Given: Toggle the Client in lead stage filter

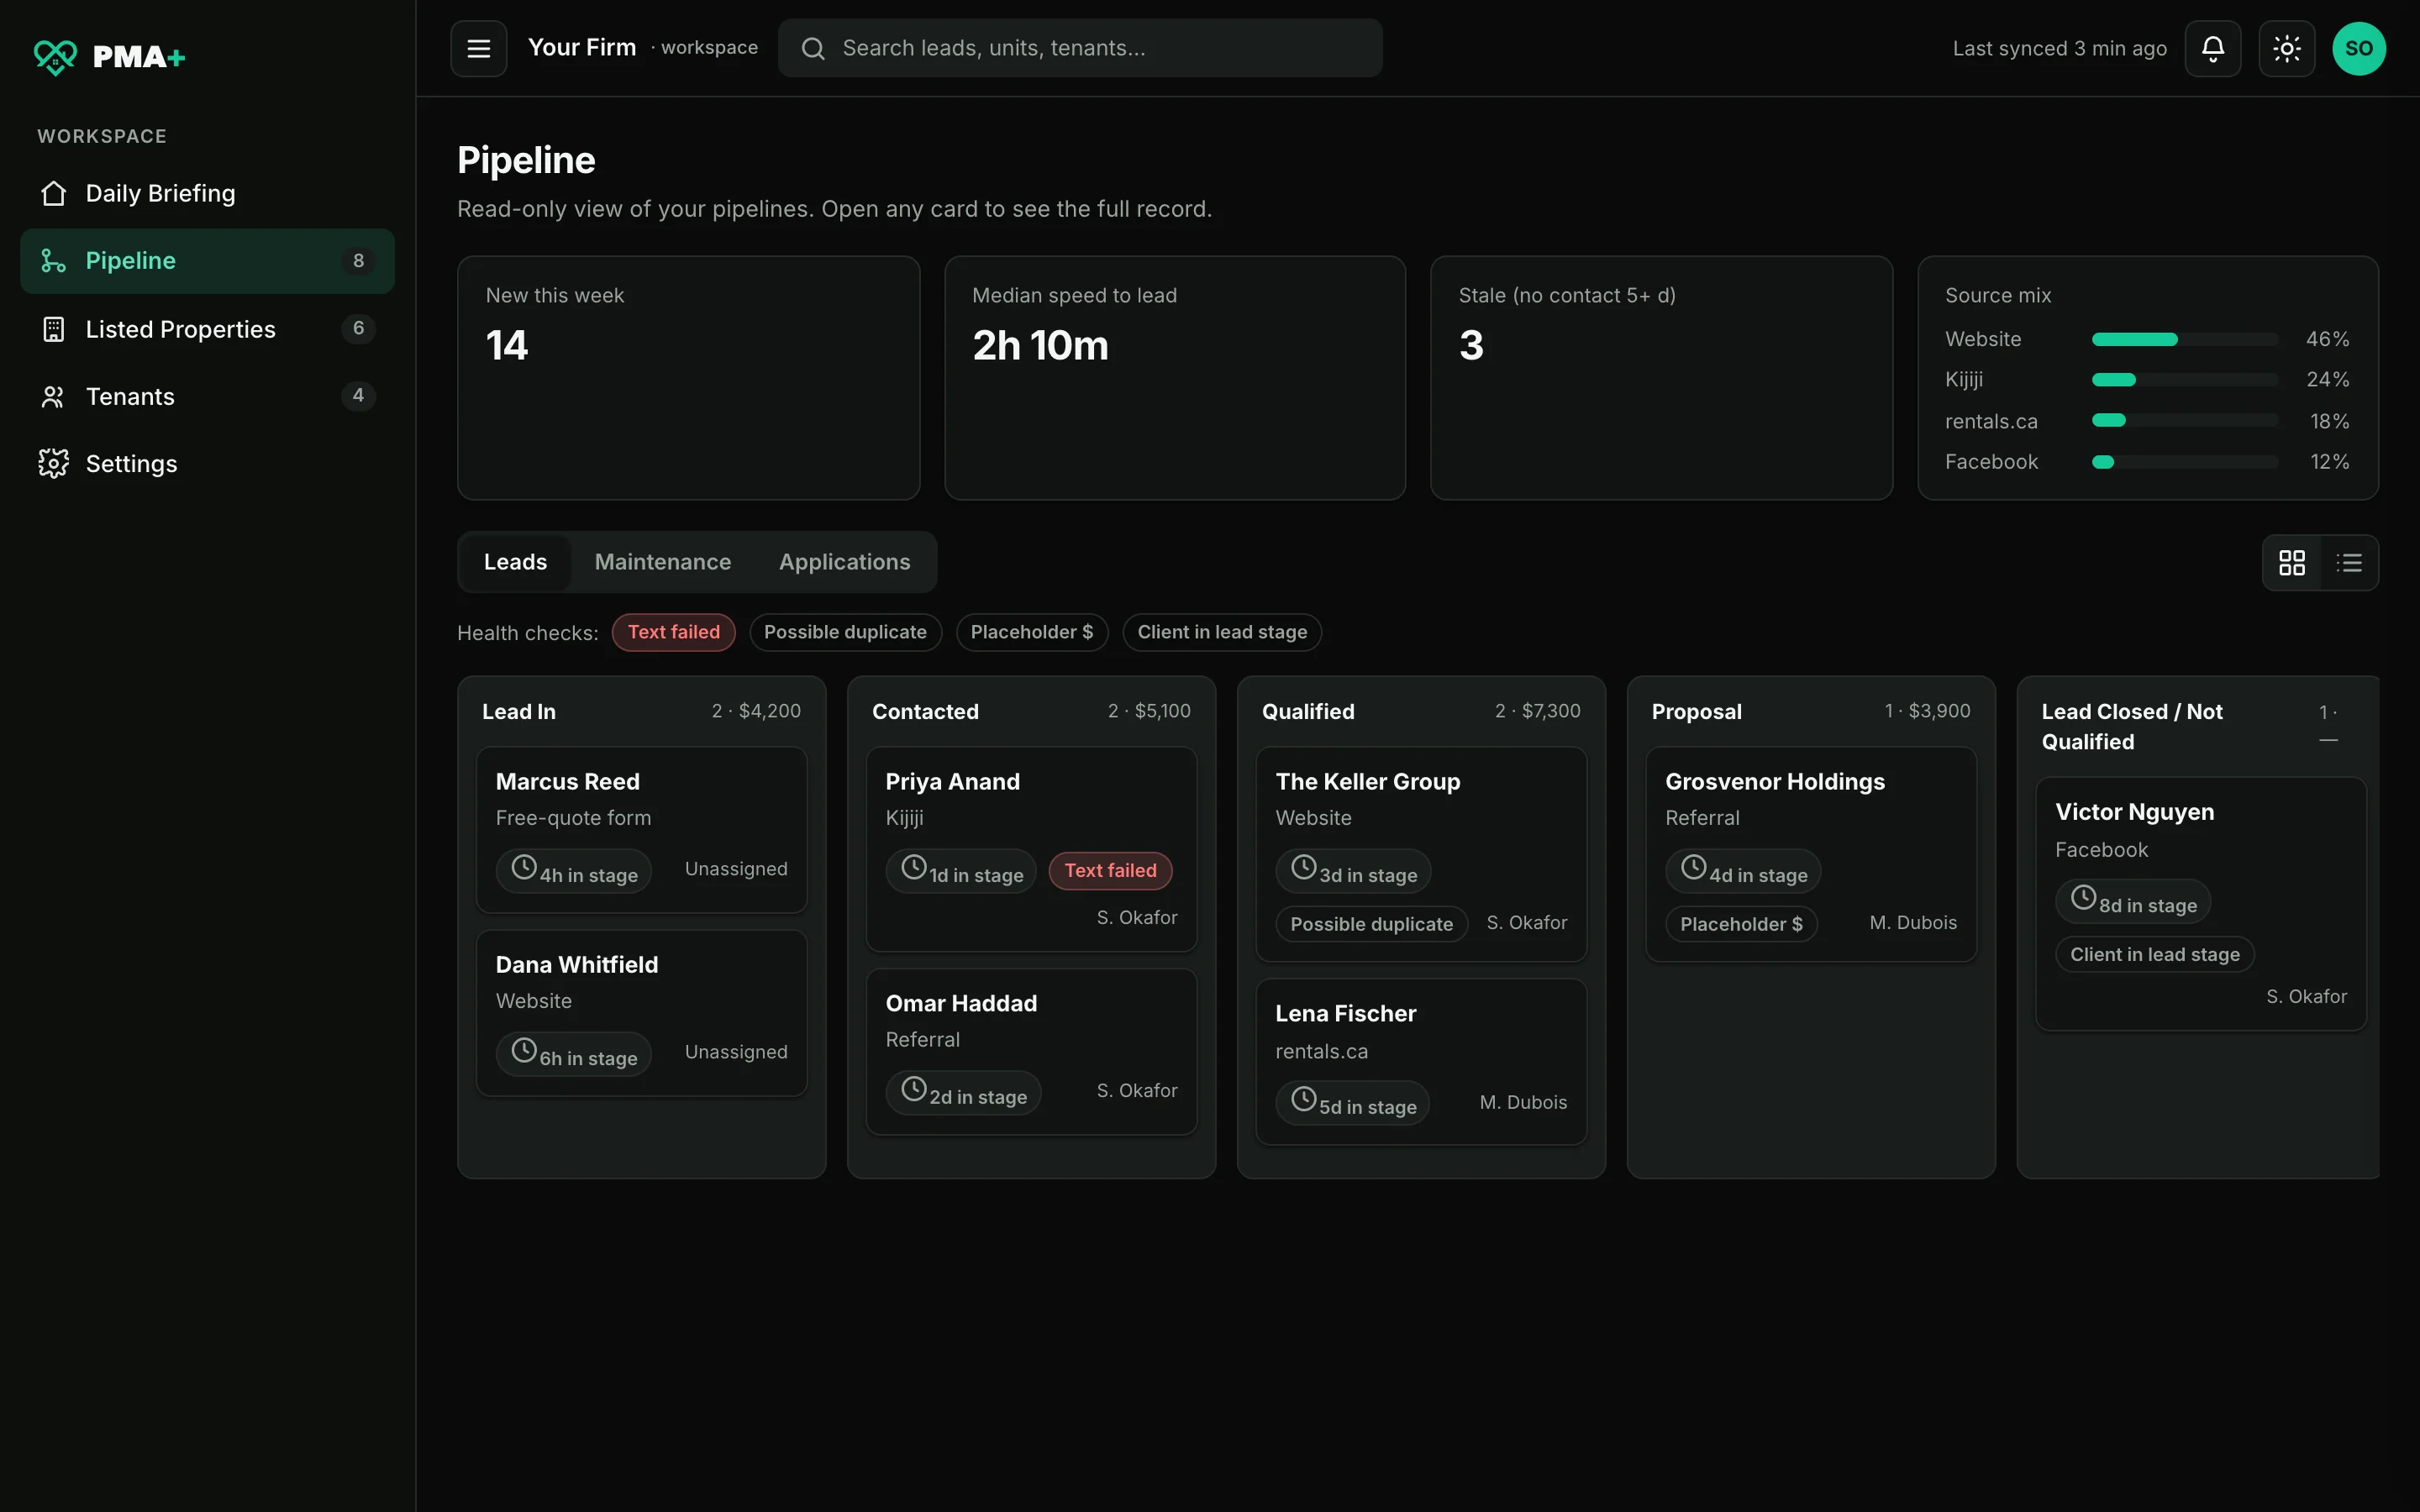Looking at the screenshot, I should click(x=1222, y=632).
